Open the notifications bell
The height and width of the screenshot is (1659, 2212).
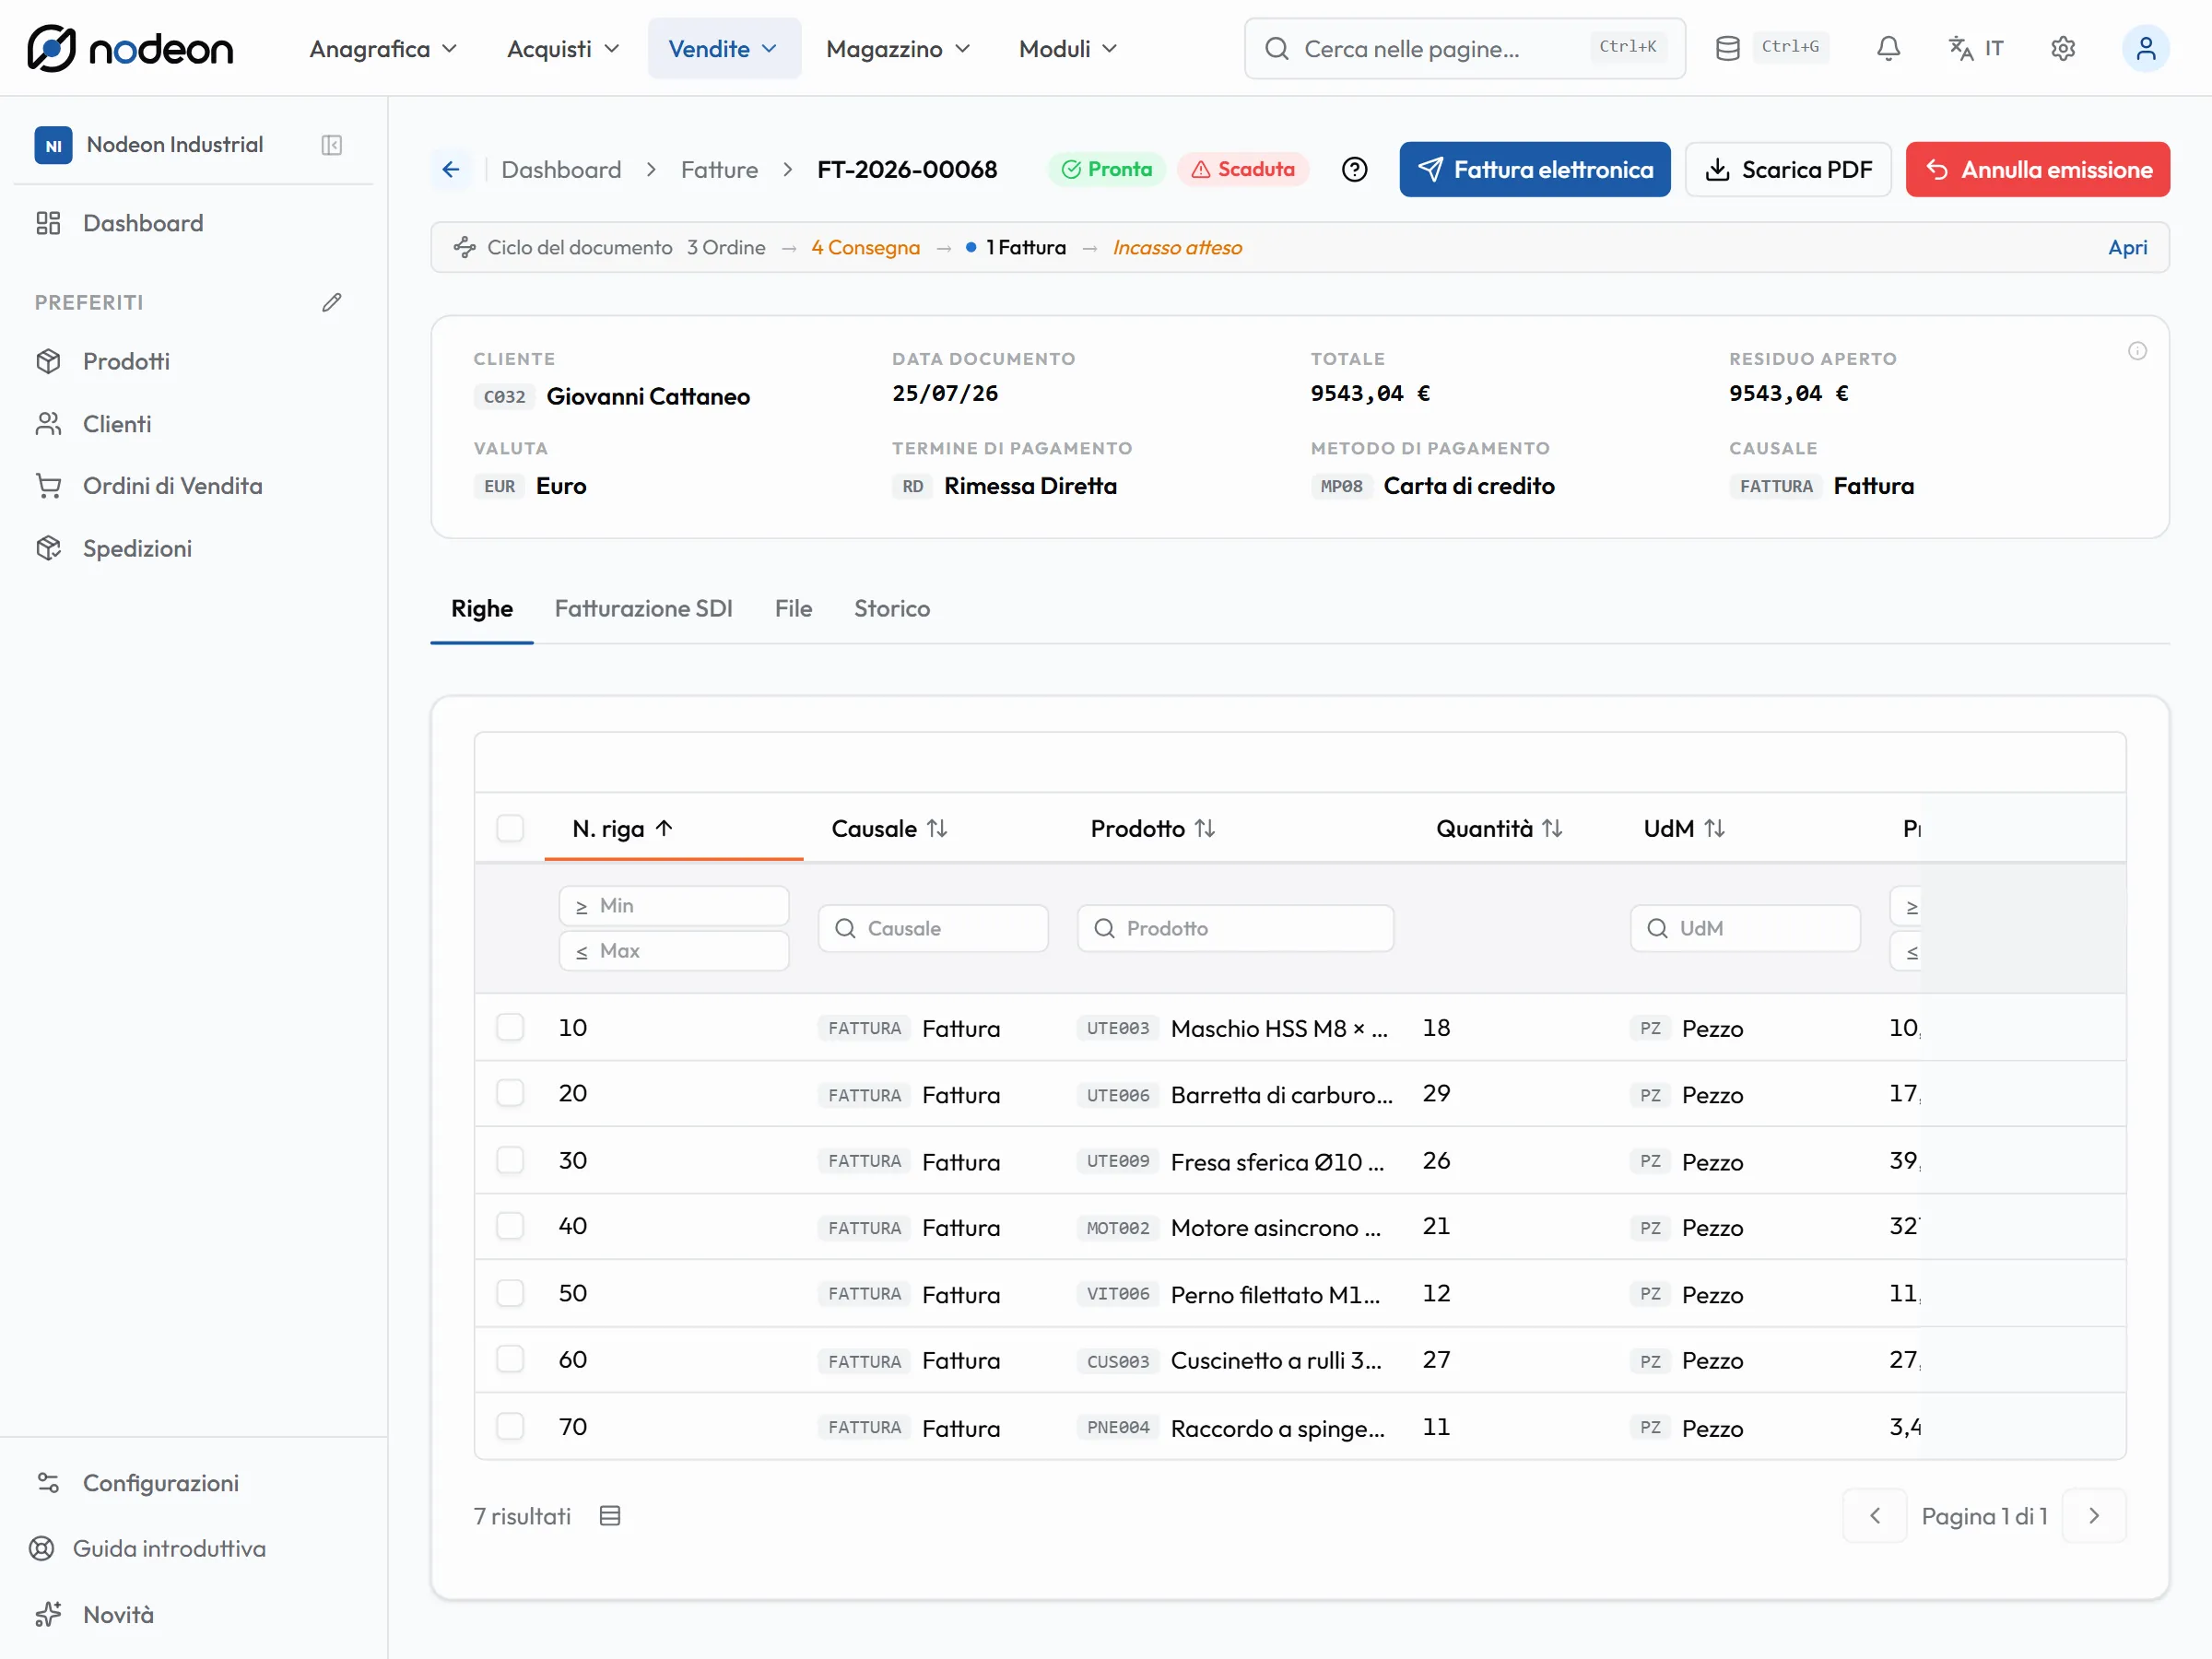click(1888, 48)
